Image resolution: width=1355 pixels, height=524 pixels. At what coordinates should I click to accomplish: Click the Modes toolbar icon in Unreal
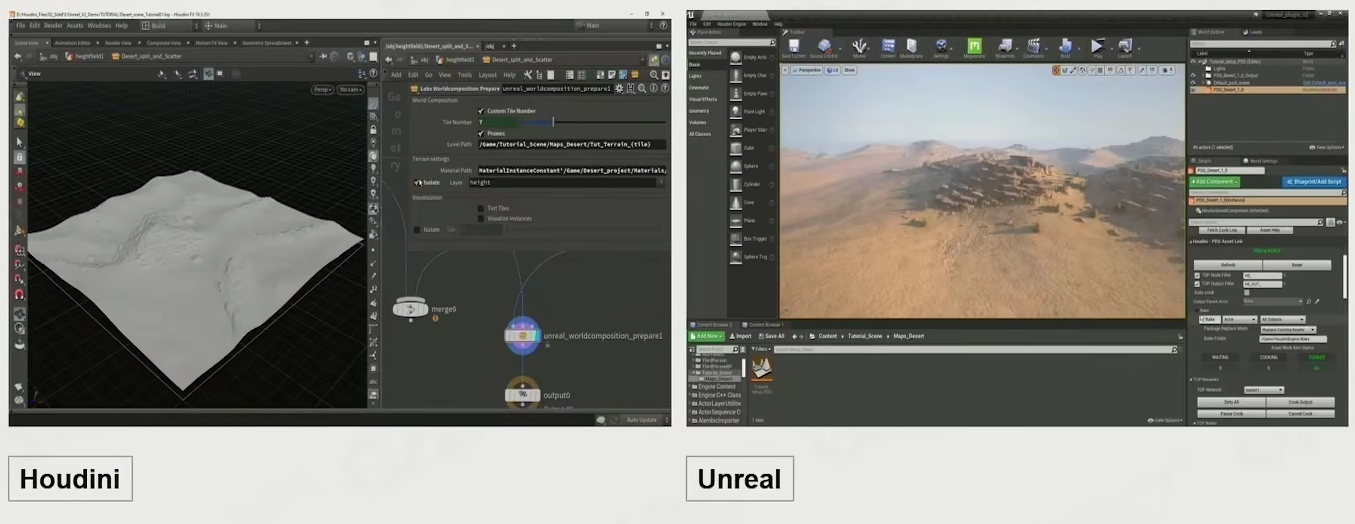pyautogui.click(x=859, y=48)
